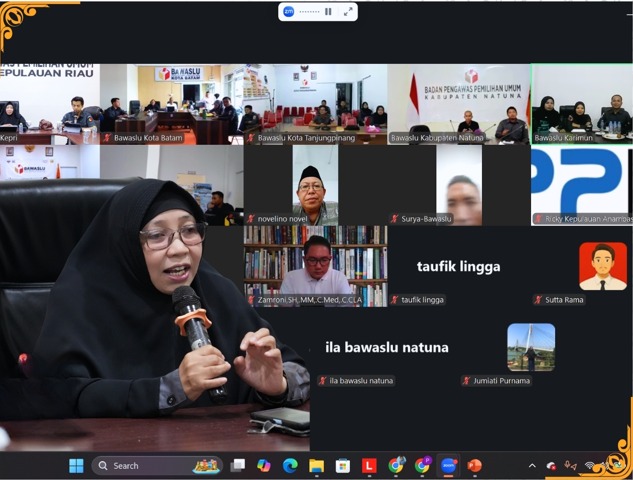The height and width of the screenshot is (480, 633).
Task: Click muted mic icon for ila bawaslu natuna
Action: click(x=323, y=381)
